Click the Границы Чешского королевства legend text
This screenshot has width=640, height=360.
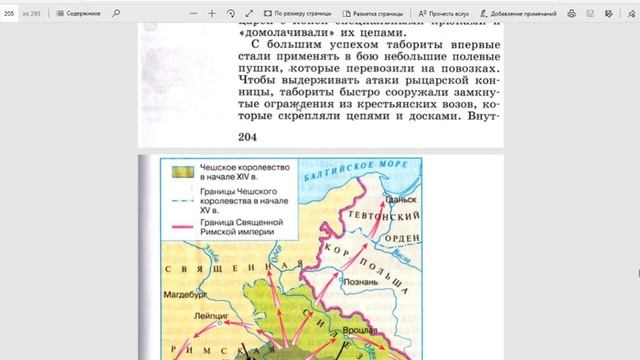[244, 201]
